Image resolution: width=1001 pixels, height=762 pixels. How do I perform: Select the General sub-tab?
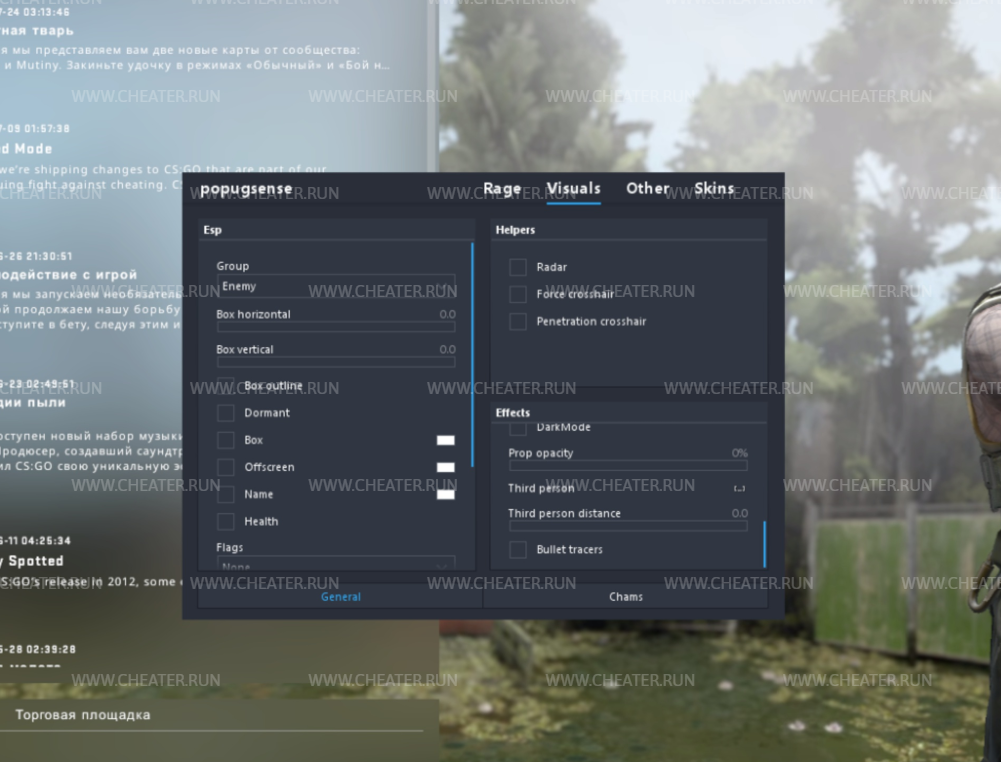[340, 597]
